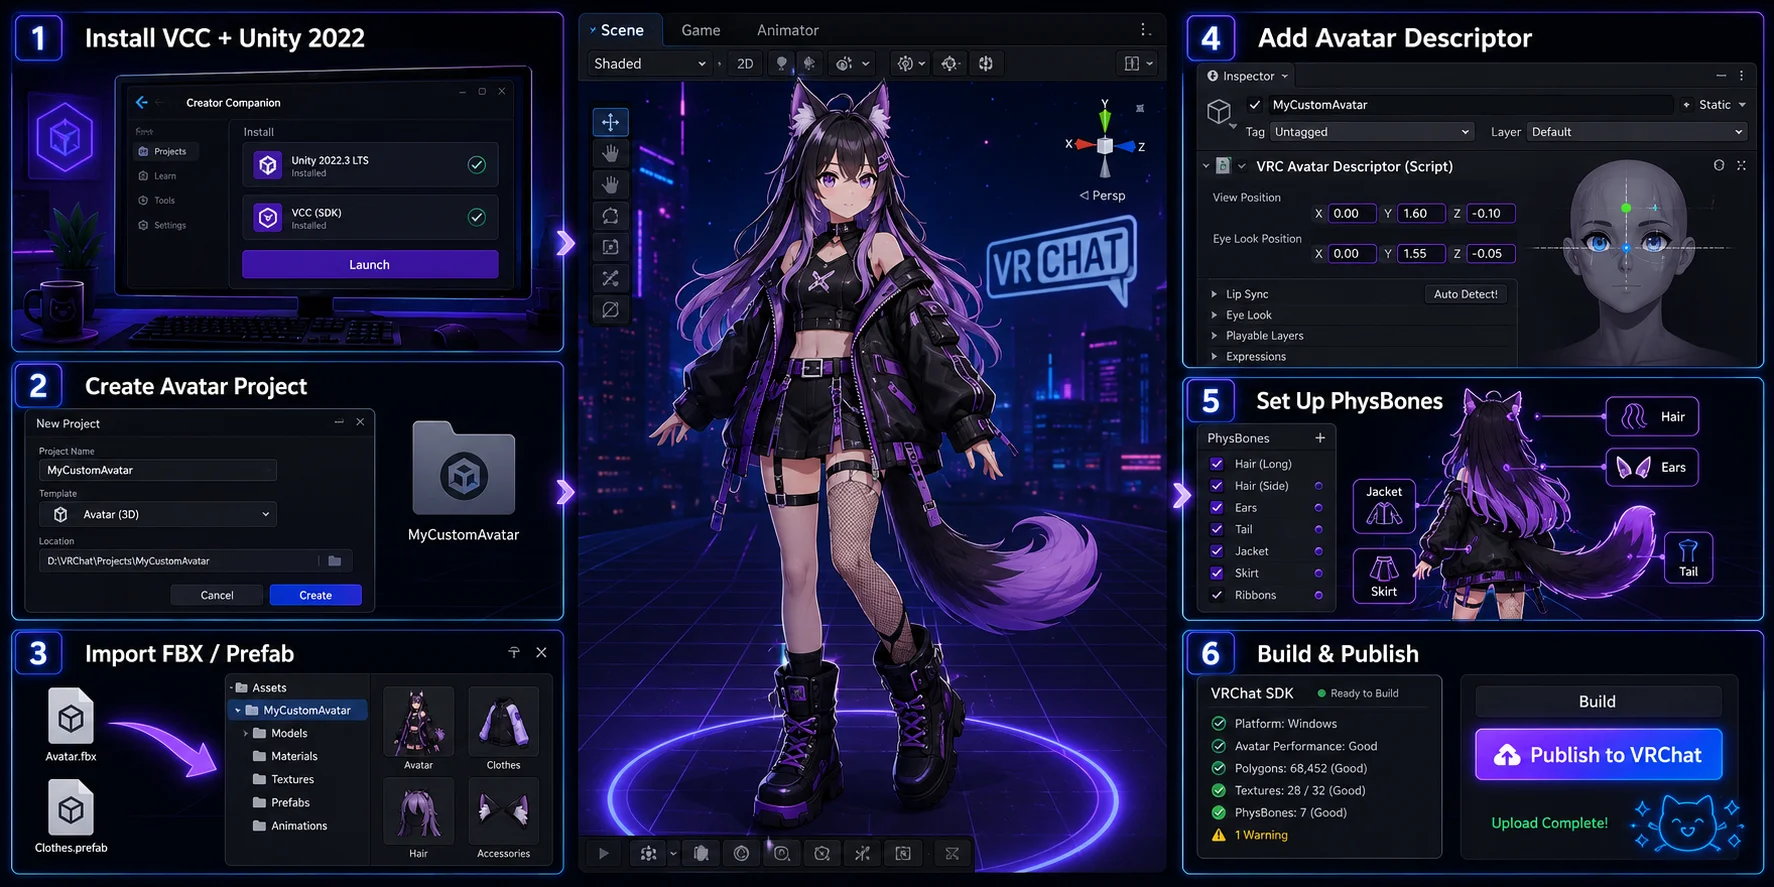Click the Project Name input field
The width and height of the screenshot is (1774, 887).
tap(158, 470)
